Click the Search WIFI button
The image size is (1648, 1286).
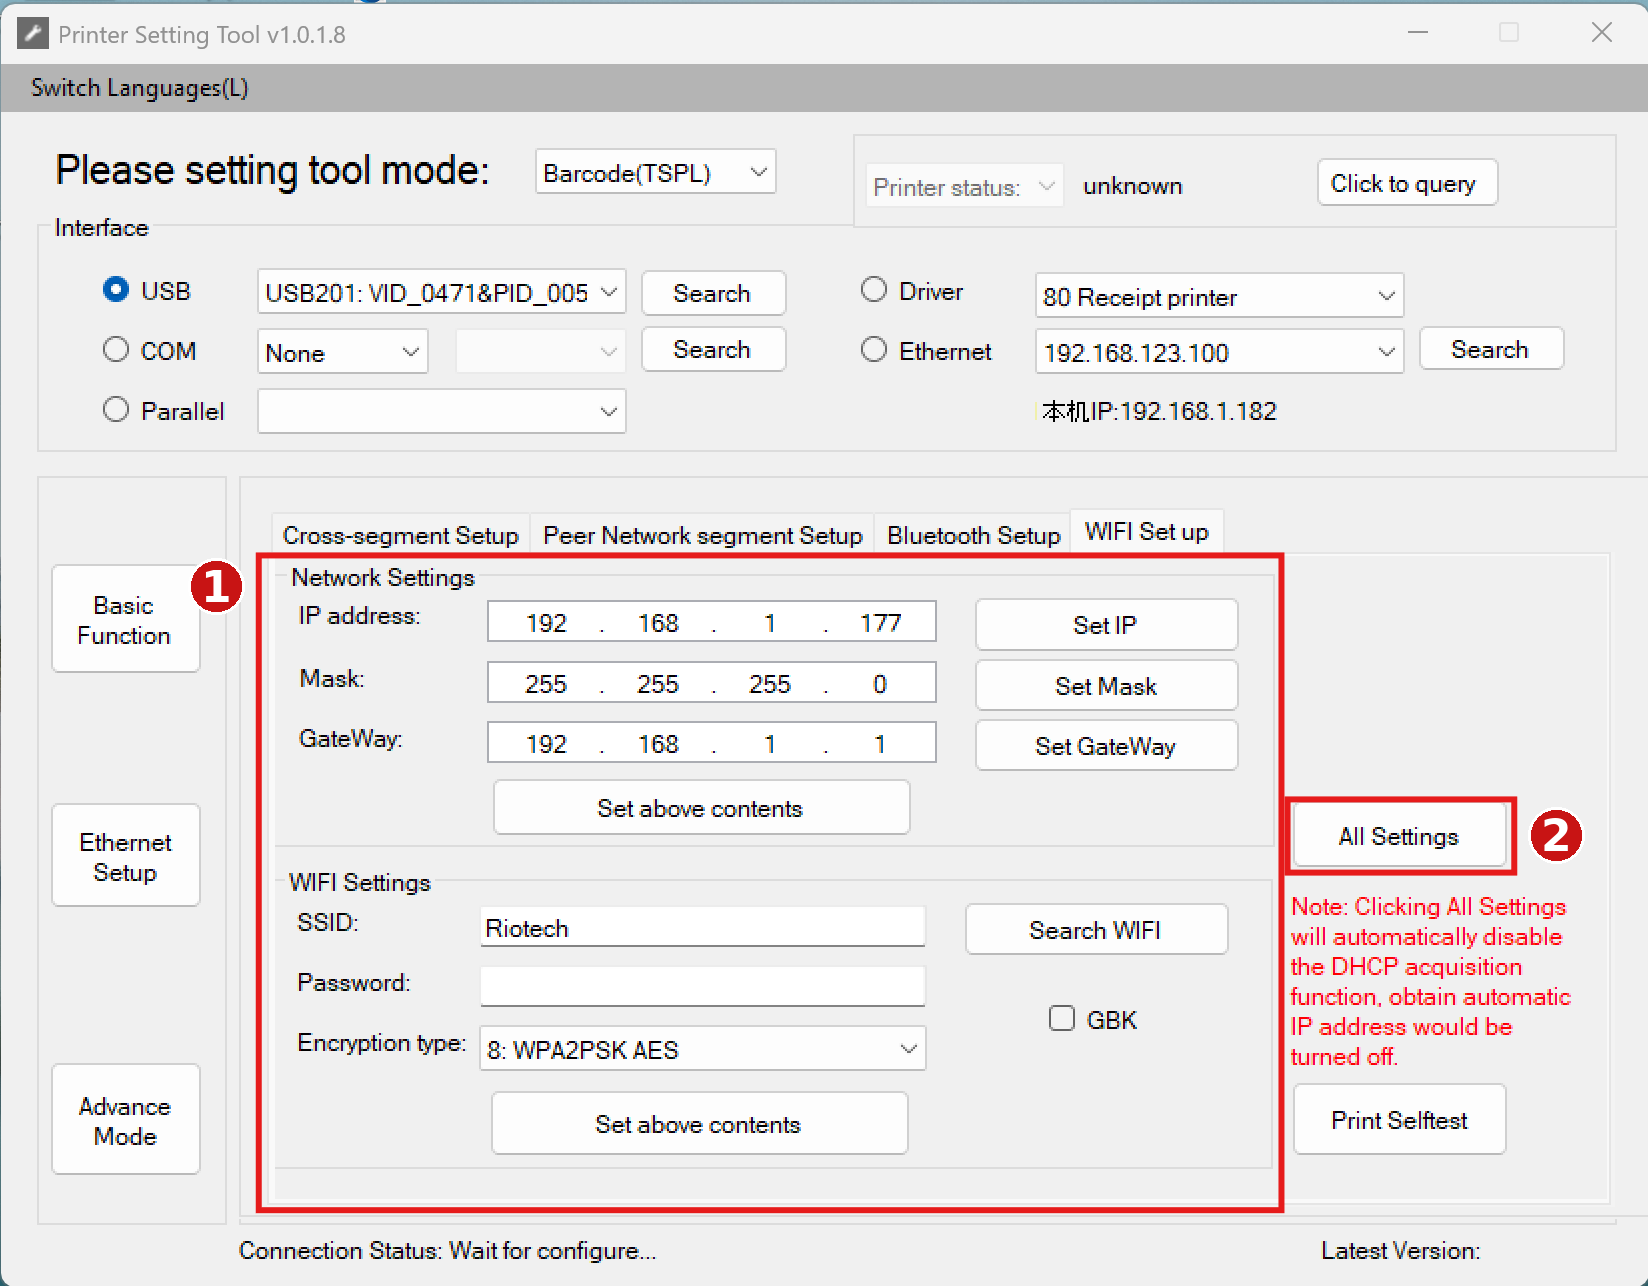[x=1096, y=930]
